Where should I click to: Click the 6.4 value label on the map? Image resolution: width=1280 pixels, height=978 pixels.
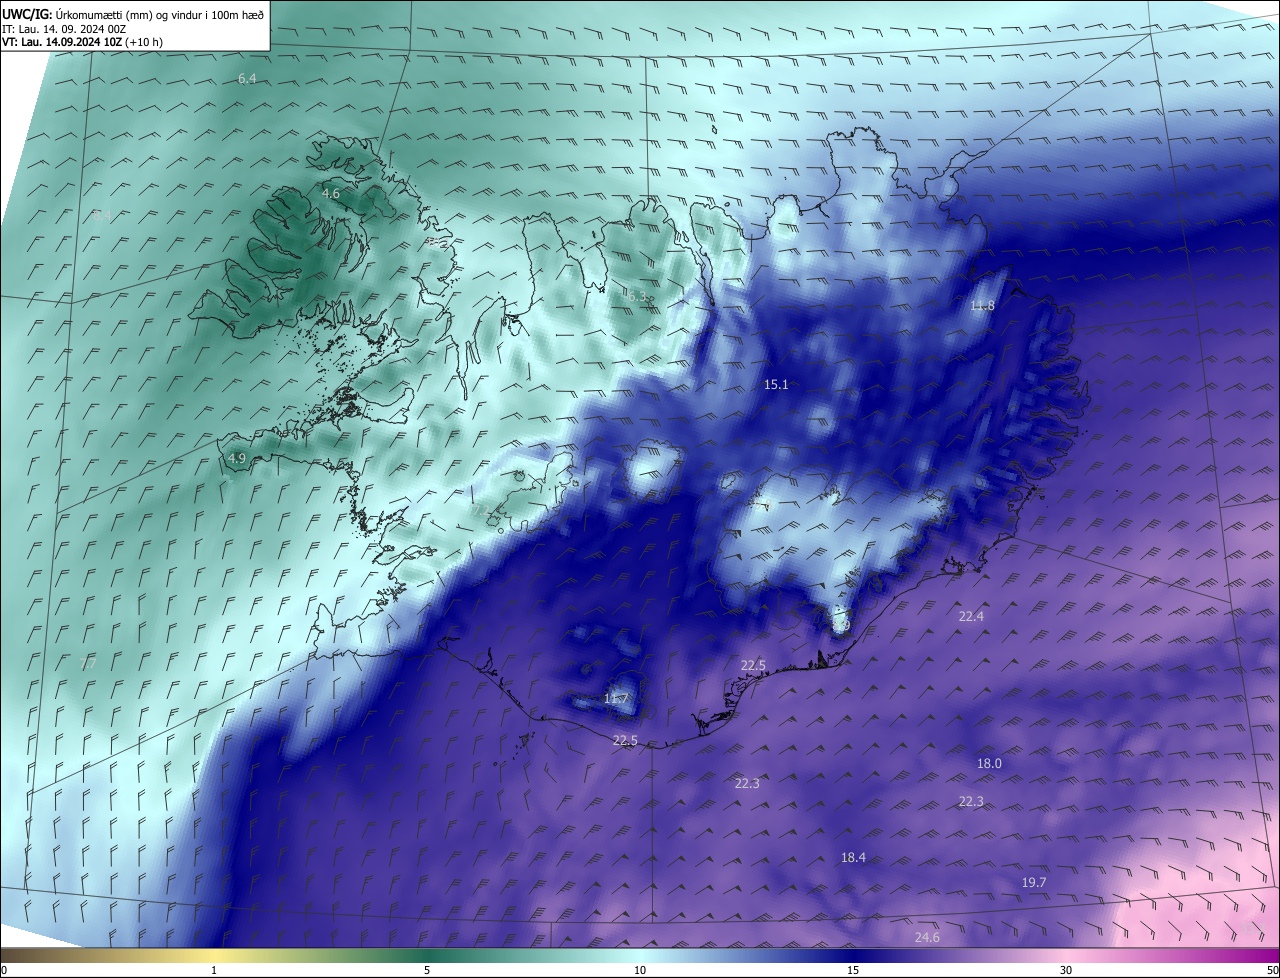247,78
